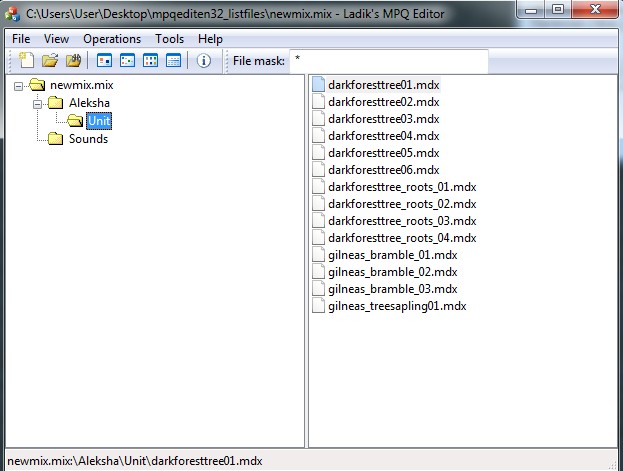Select newmix.mix in the tree
623x471 pixels.
click(81, 85)
